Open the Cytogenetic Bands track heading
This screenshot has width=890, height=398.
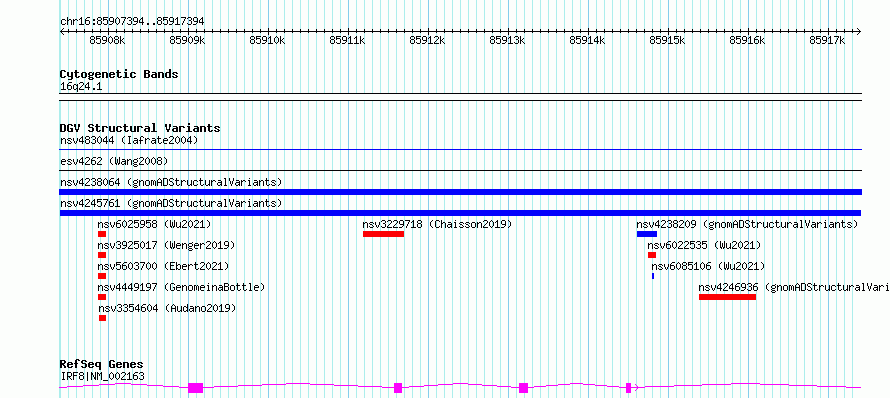119,74
